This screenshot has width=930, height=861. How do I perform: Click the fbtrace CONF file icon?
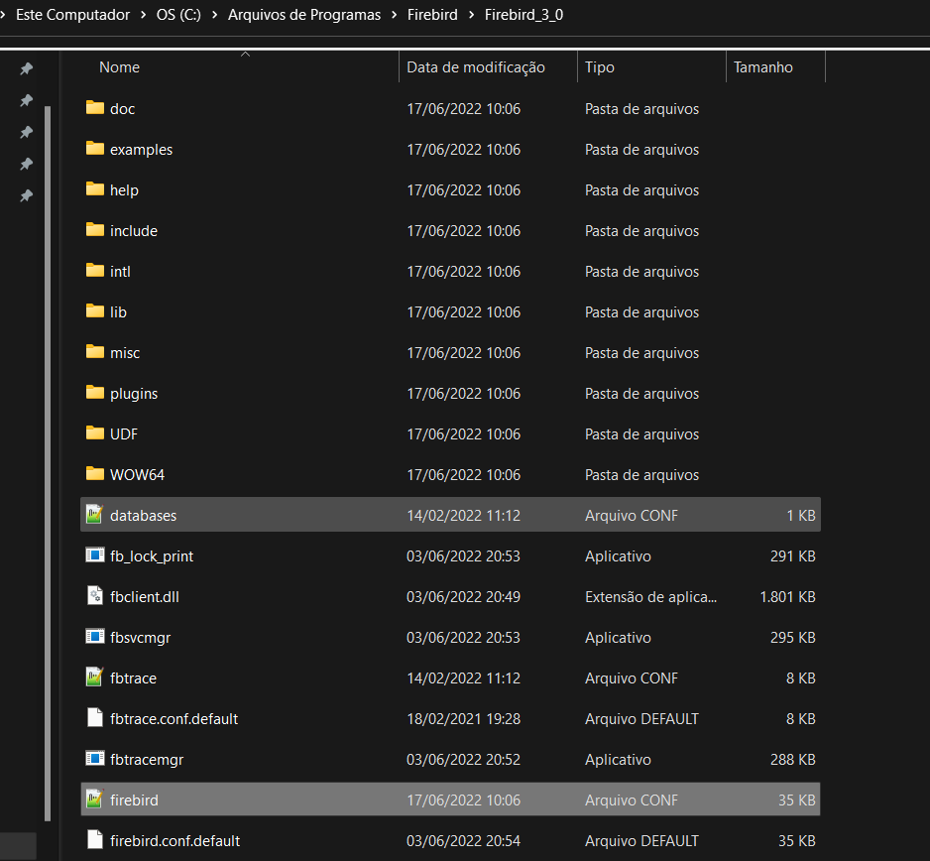point(95,677)
